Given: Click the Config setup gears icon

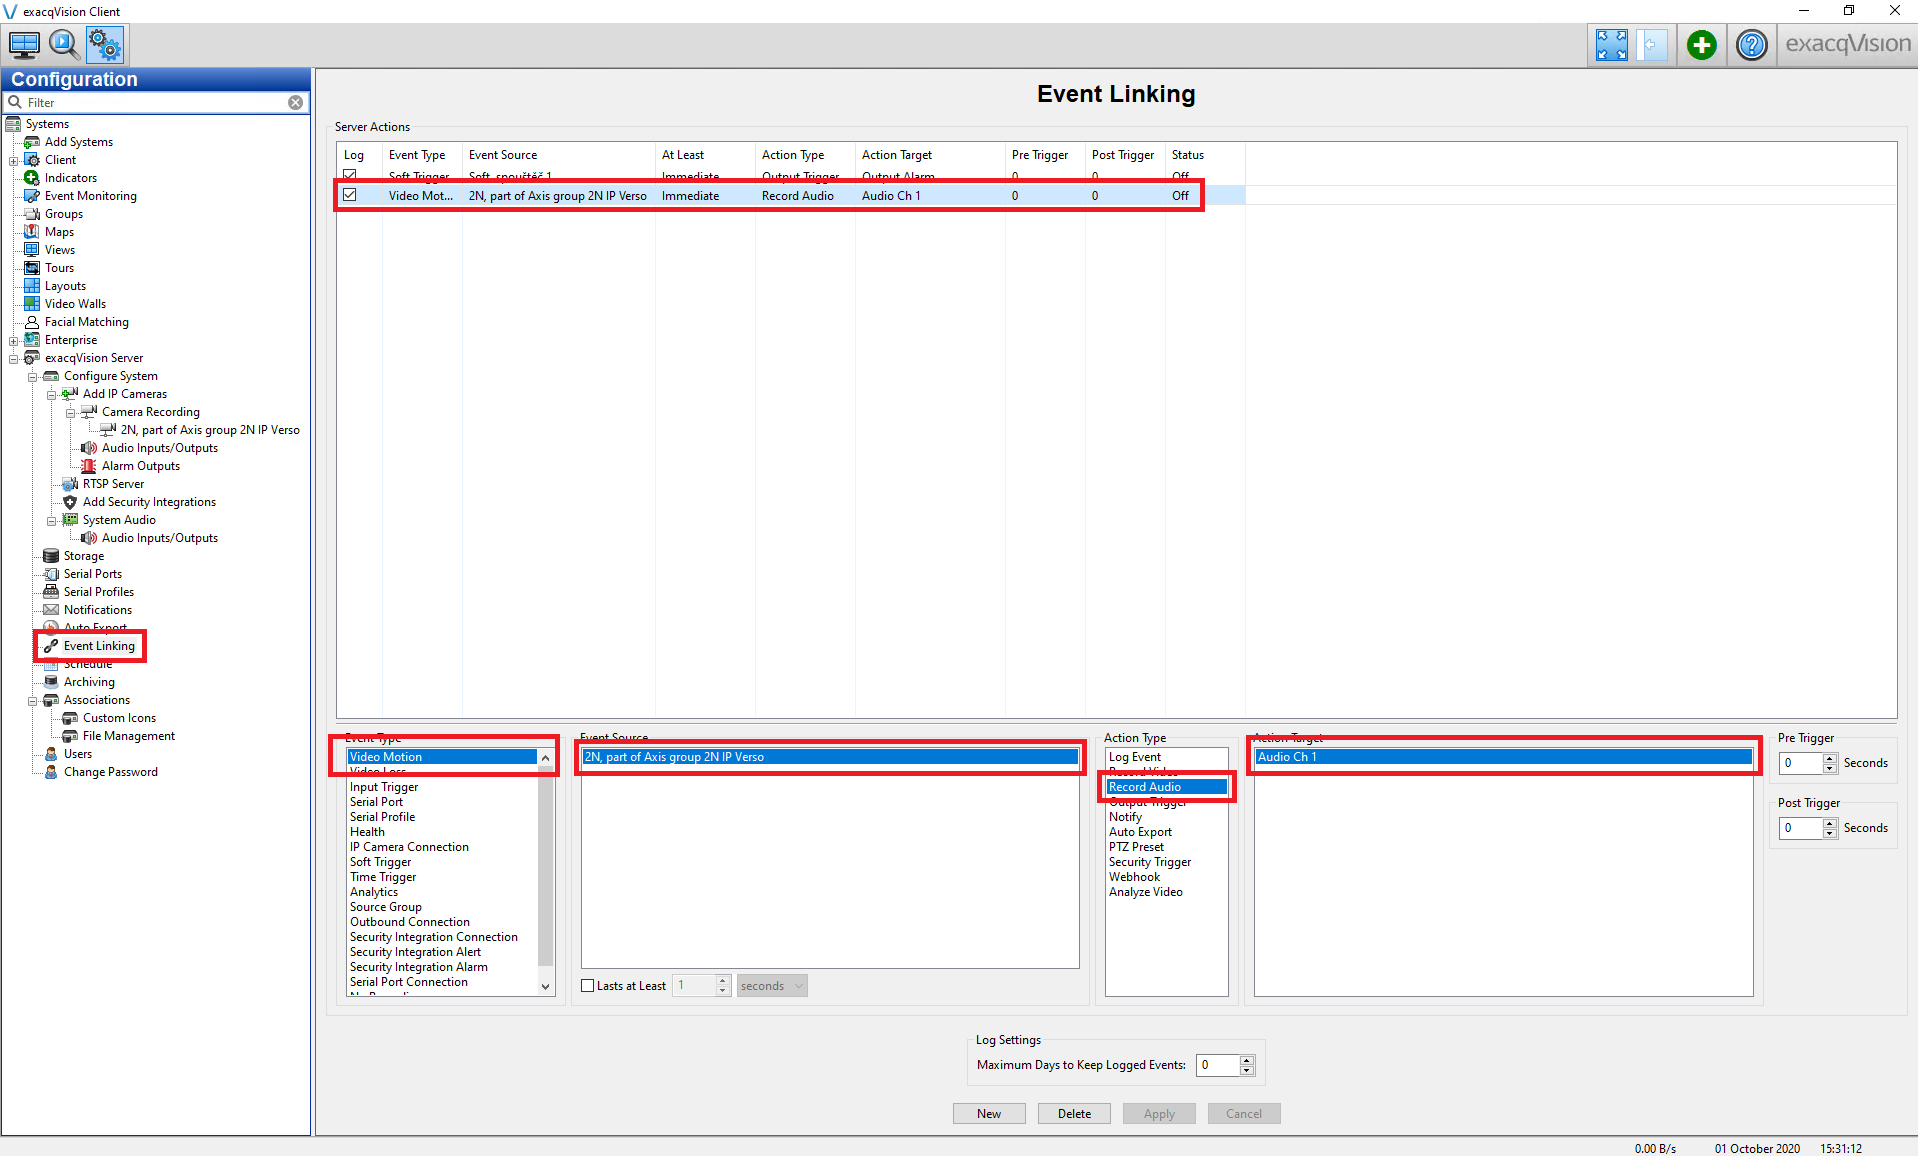Looking at the screenshot, I should (x=104, y=45).
